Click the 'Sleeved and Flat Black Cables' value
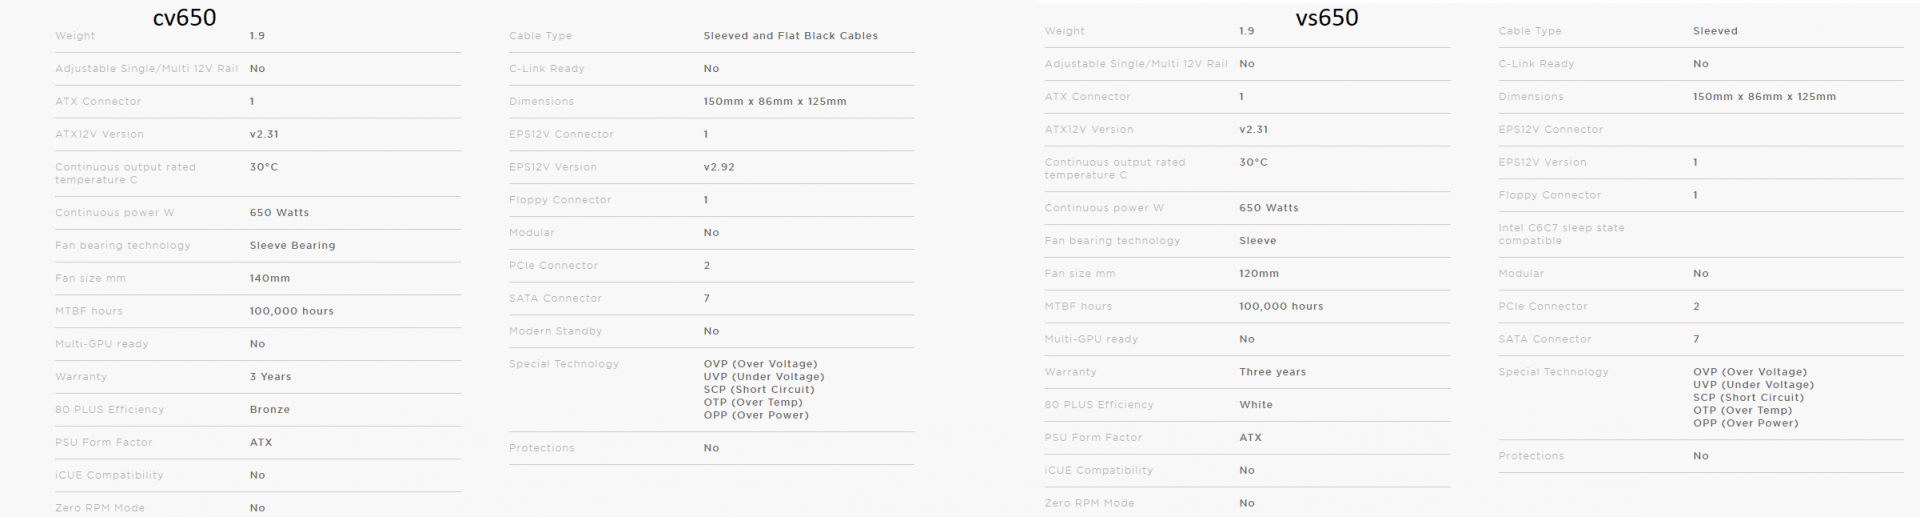 click(x=790, y=36)
